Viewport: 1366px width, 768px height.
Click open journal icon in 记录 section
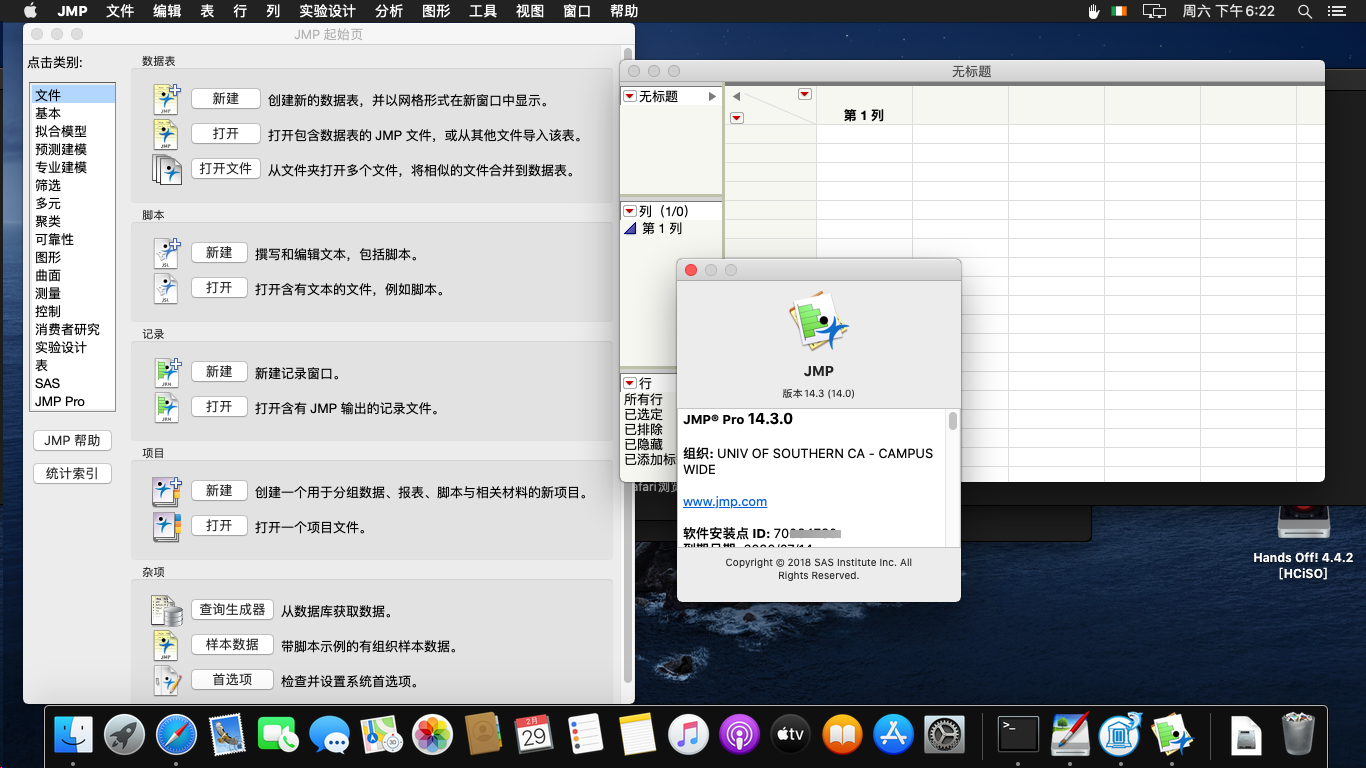coord(166,407)
